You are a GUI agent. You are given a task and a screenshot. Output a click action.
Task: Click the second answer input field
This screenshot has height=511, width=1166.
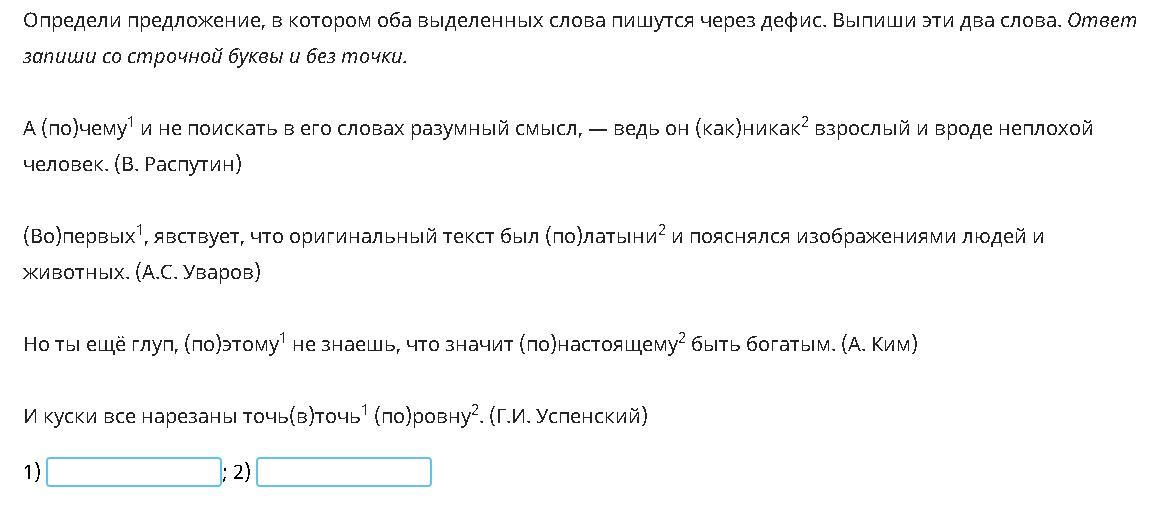click(x=344, y=472)
